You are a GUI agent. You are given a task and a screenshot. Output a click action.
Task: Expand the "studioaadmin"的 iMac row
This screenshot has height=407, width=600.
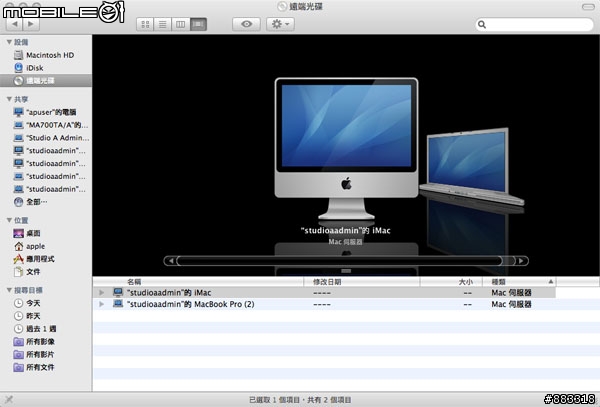(x=101, y=293)
